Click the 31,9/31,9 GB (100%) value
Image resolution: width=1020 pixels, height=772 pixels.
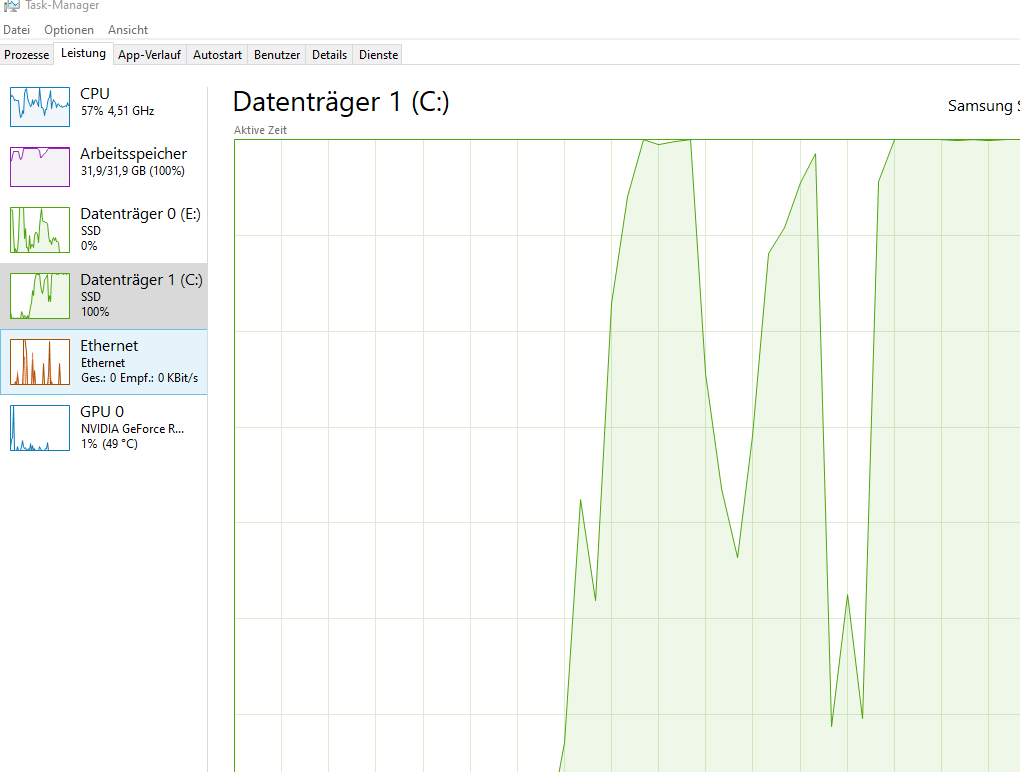(133, 171)
